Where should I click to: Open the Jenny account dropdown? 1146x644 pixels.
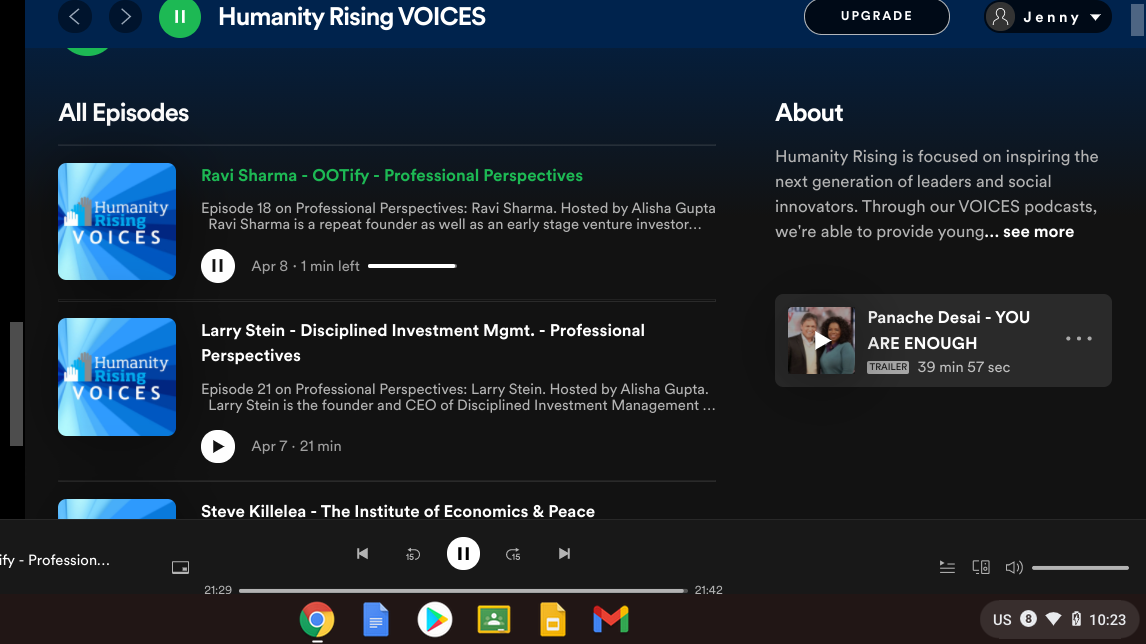click(1047, 16)
